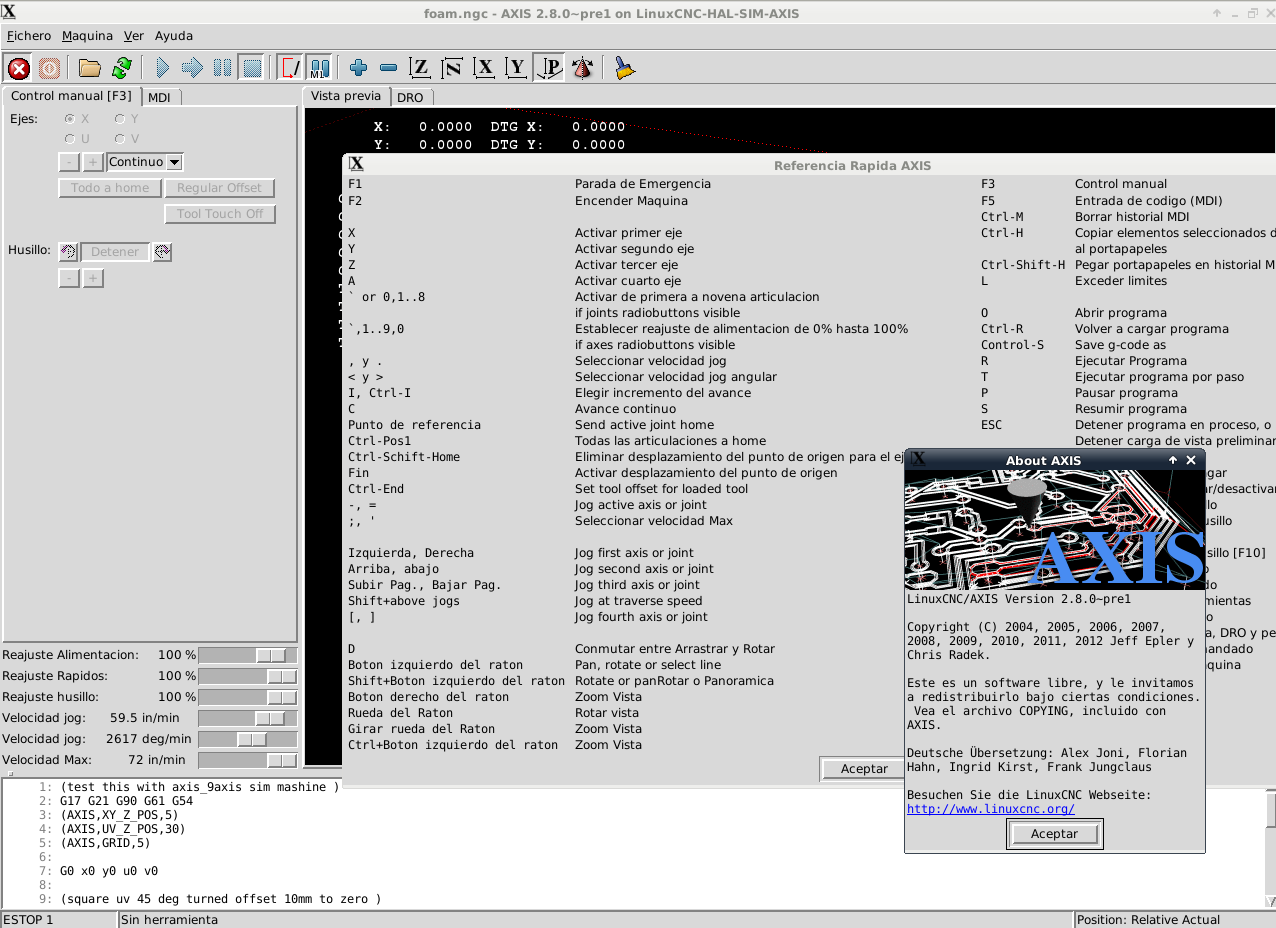Open a G-code file with folder icon

[90, 68]
